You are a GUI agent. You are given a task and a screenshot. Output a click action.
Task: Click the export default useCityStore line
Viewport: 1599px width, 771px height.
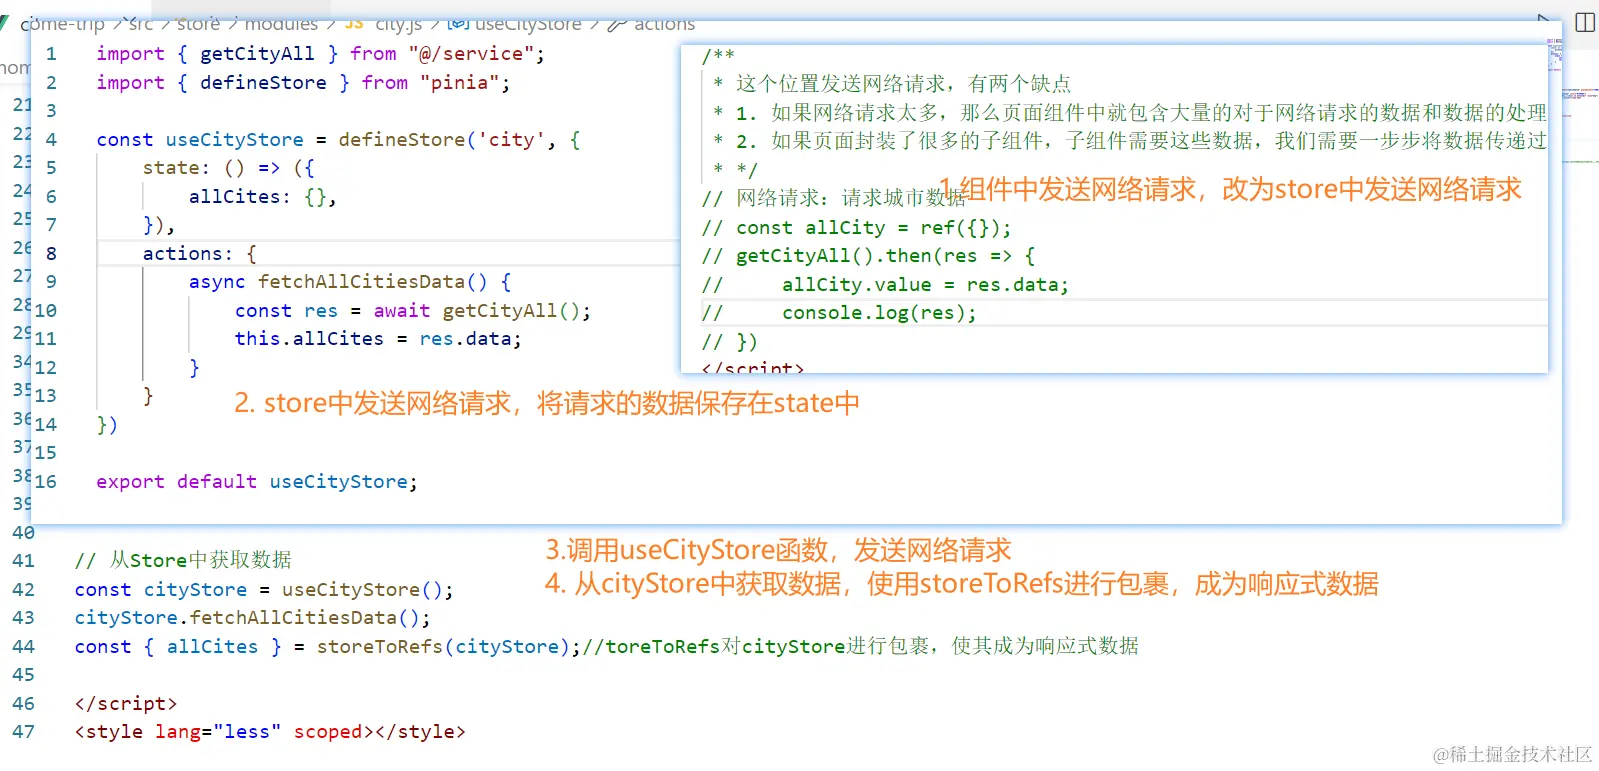click(x=257, y=482)
